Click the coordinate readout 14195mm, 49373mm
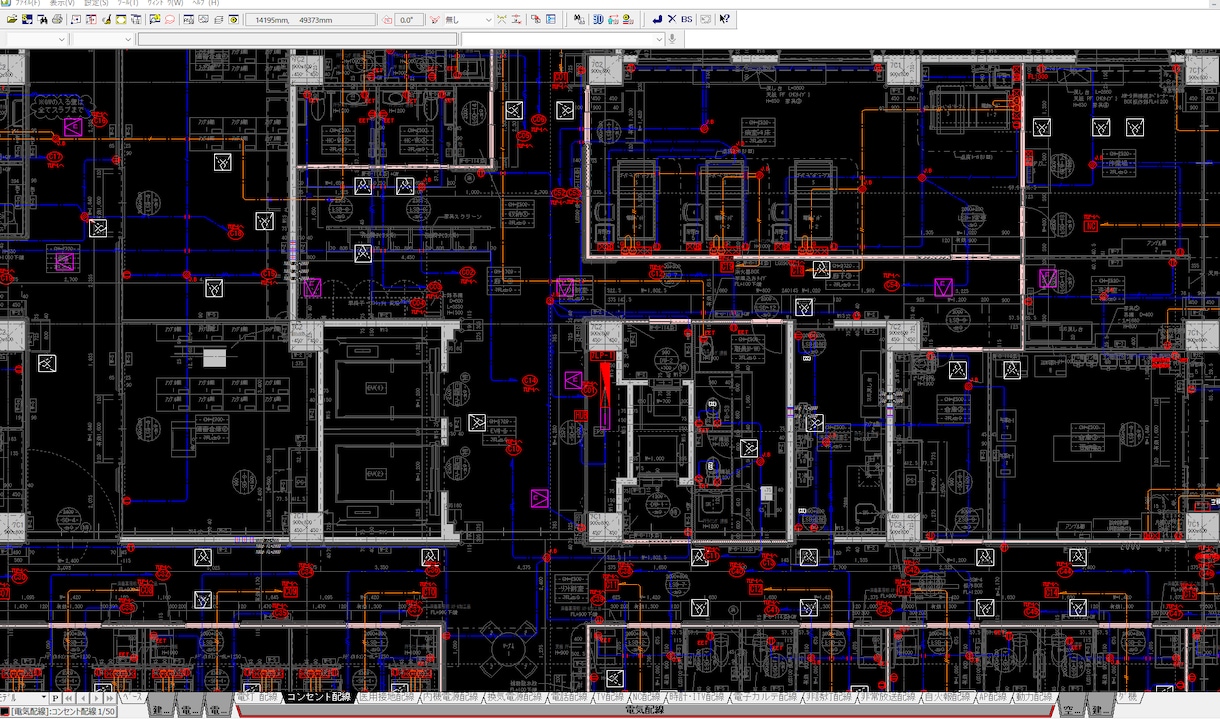The height and width of the screenshot is (719, 1220). [308, 19]
